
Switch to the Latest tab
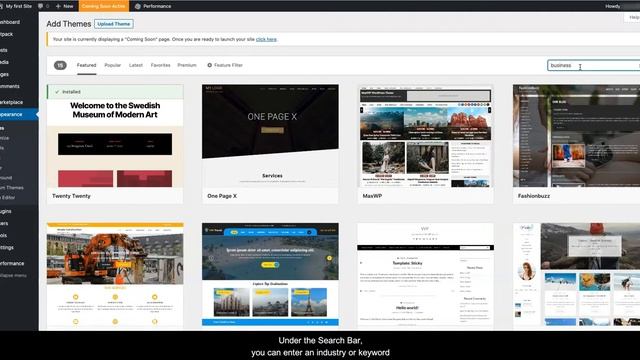[x=136, y=65]
